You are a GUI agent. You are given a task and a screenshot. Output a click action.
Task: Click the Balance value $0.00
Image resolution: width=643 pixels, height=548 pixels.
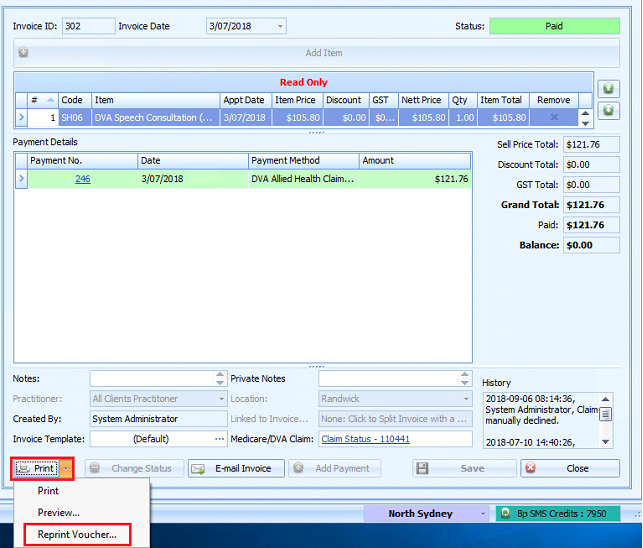(x=591, y=245)
